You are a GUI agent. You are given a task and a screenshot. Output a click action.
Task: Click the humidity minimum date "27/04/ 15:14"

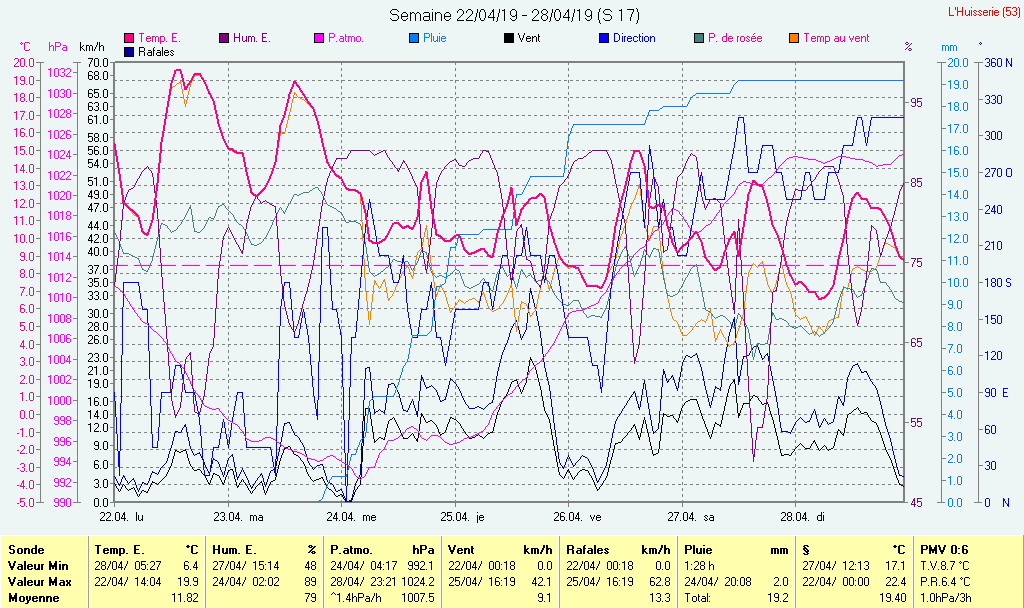246,566
